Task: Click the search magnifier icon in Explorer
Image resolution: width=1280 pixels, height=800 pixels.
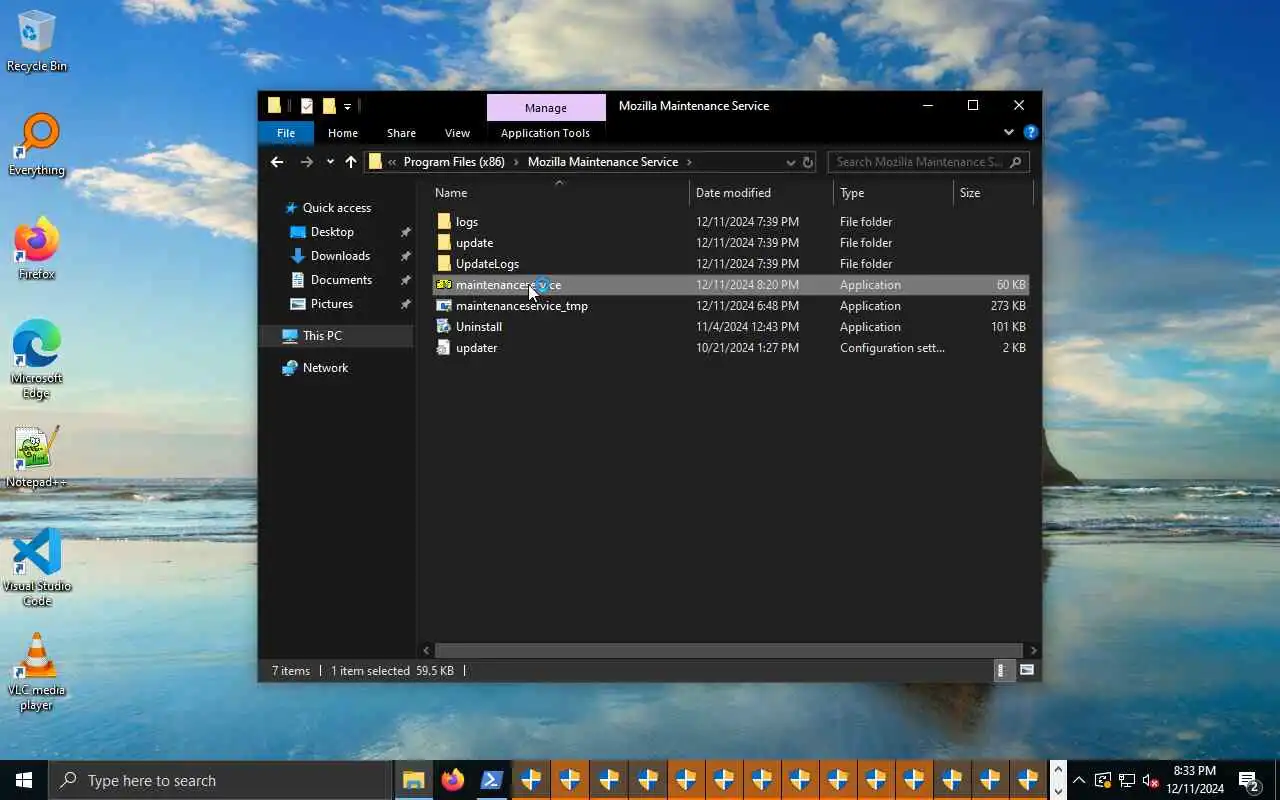Action: [1016, 162]
